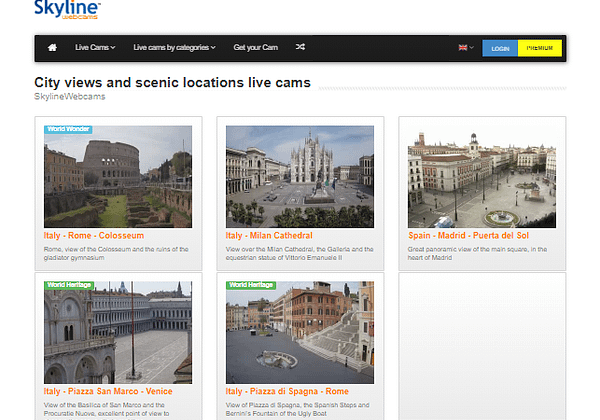Click Spain - Madrid - Puerta del Sol title
Image resolution: width=600 pixels, height=420 pixels.
(469, 236)
